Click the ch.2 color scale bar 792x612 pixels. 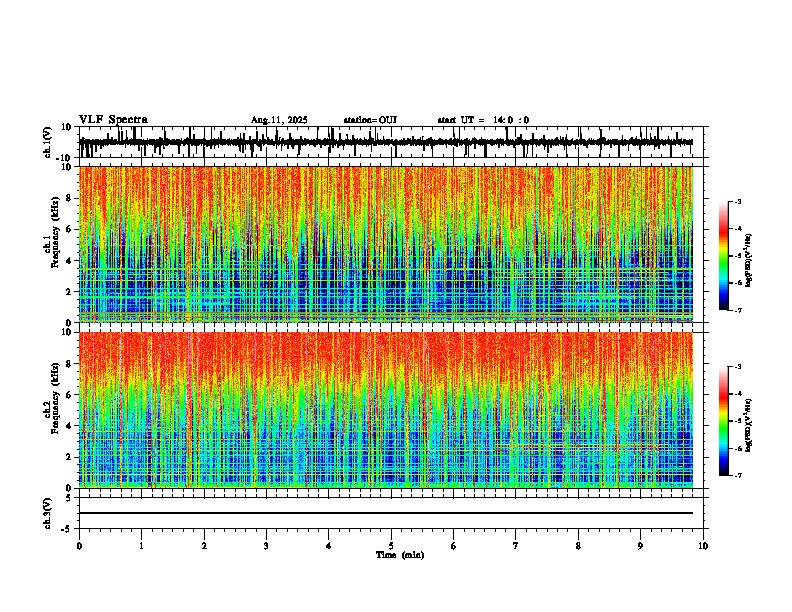pyautogui.click(x=723, y=421)
